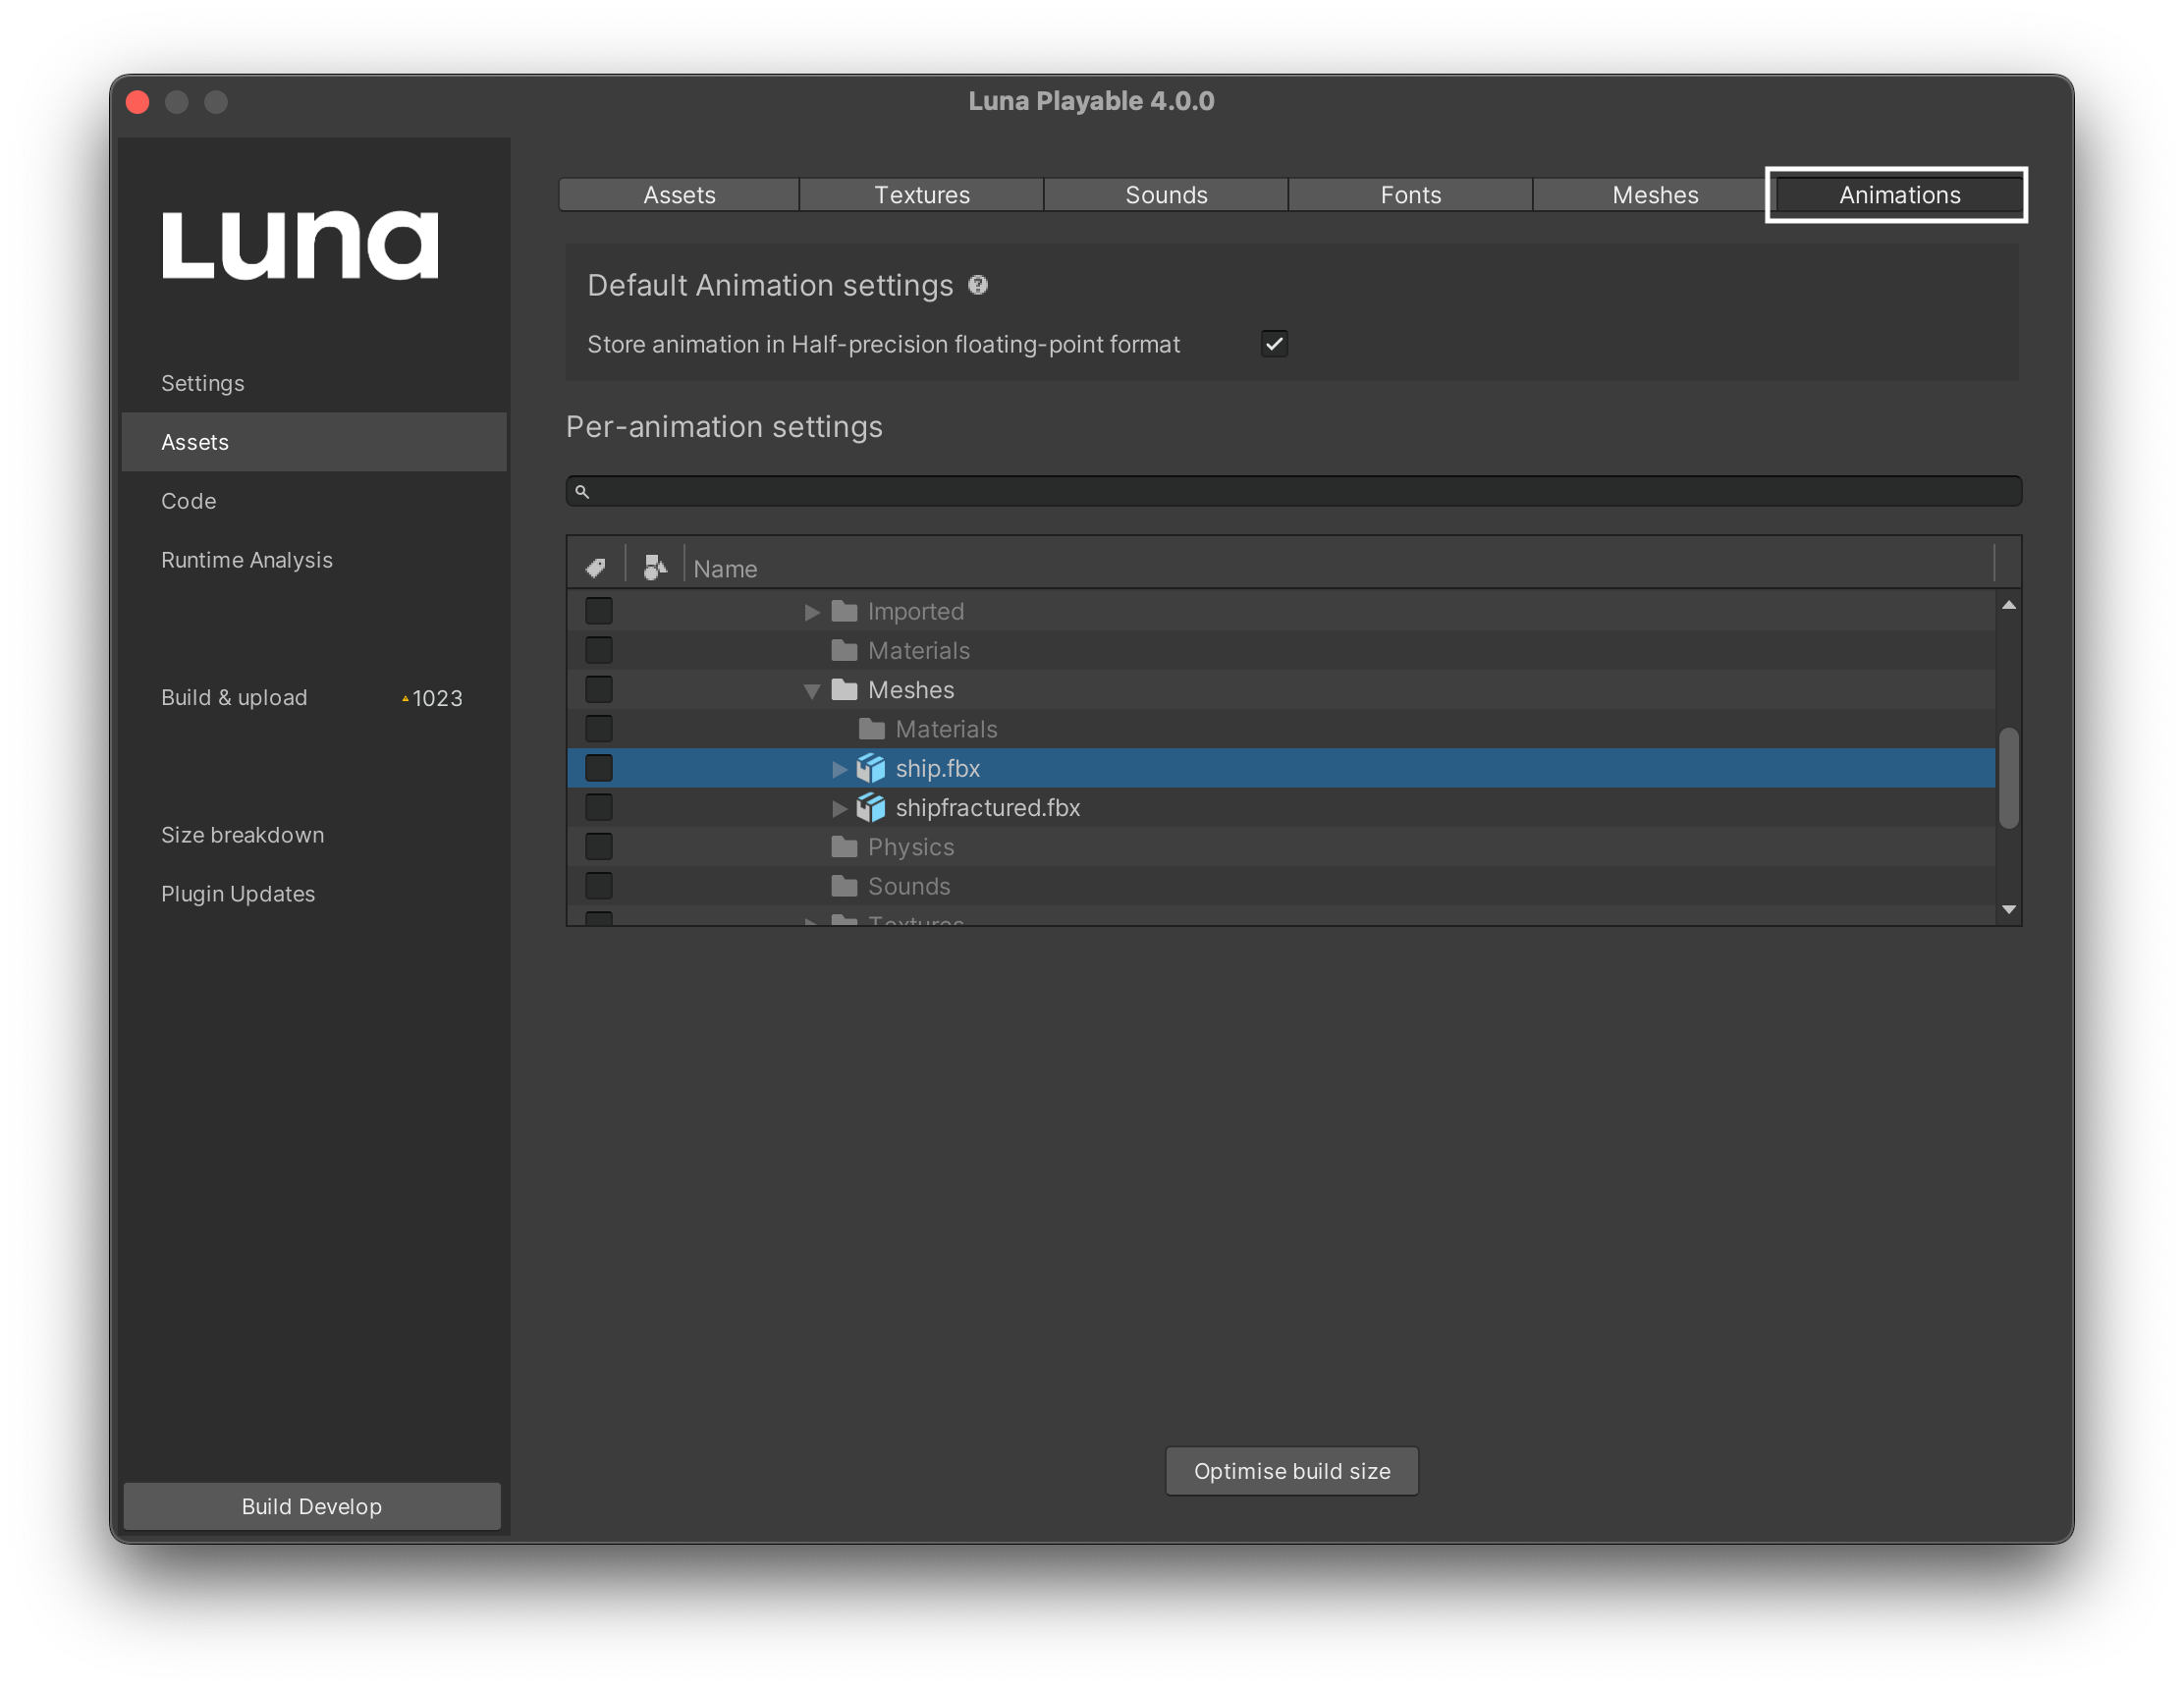Click the shipfractured.fbx model cube icon

pyautogui.click(x=871, y=807)
